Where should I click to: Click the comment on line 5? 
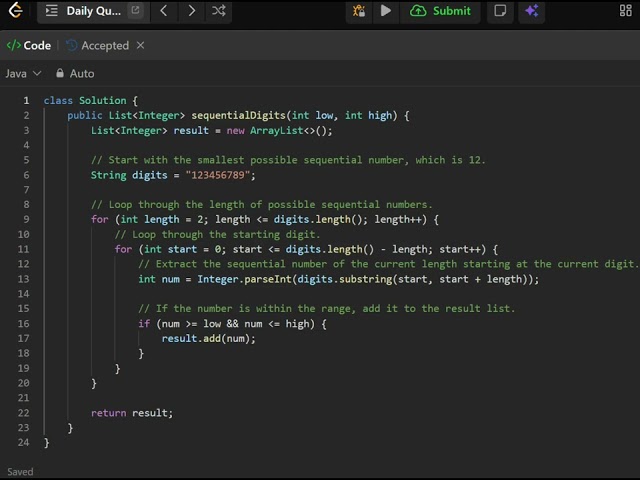[288, 160]
